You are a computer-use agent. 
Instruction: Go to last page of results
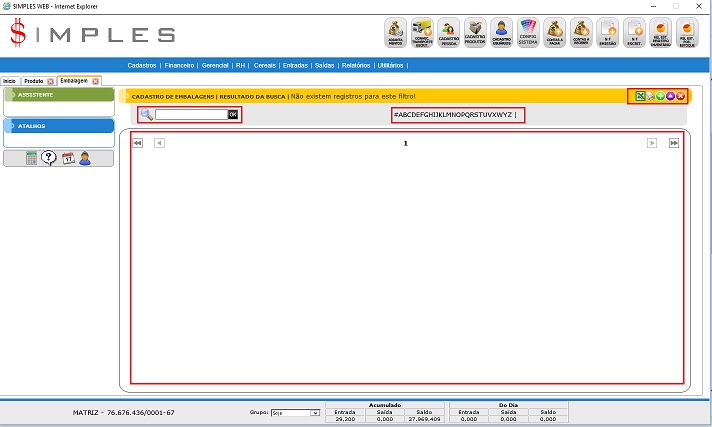pos(674,143)
